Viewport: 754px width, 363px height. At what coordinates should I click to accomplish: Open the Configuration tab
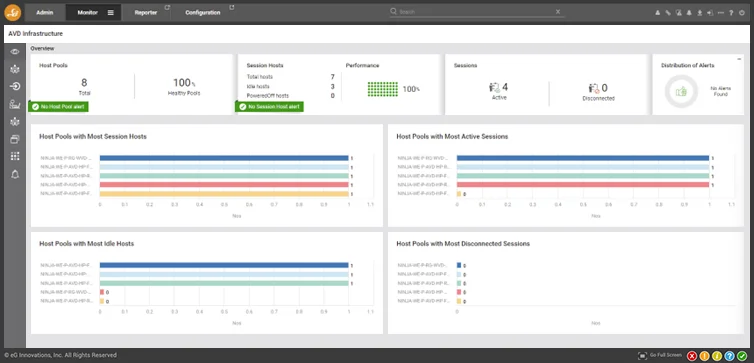tap(203, 13)
